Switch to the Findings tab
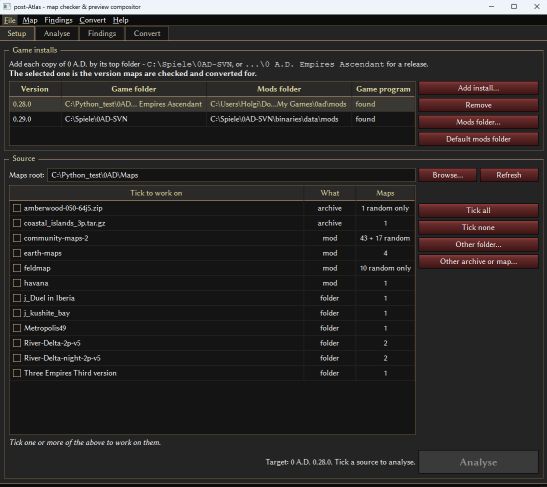The image size is (547, 487). tap(102, 33)
